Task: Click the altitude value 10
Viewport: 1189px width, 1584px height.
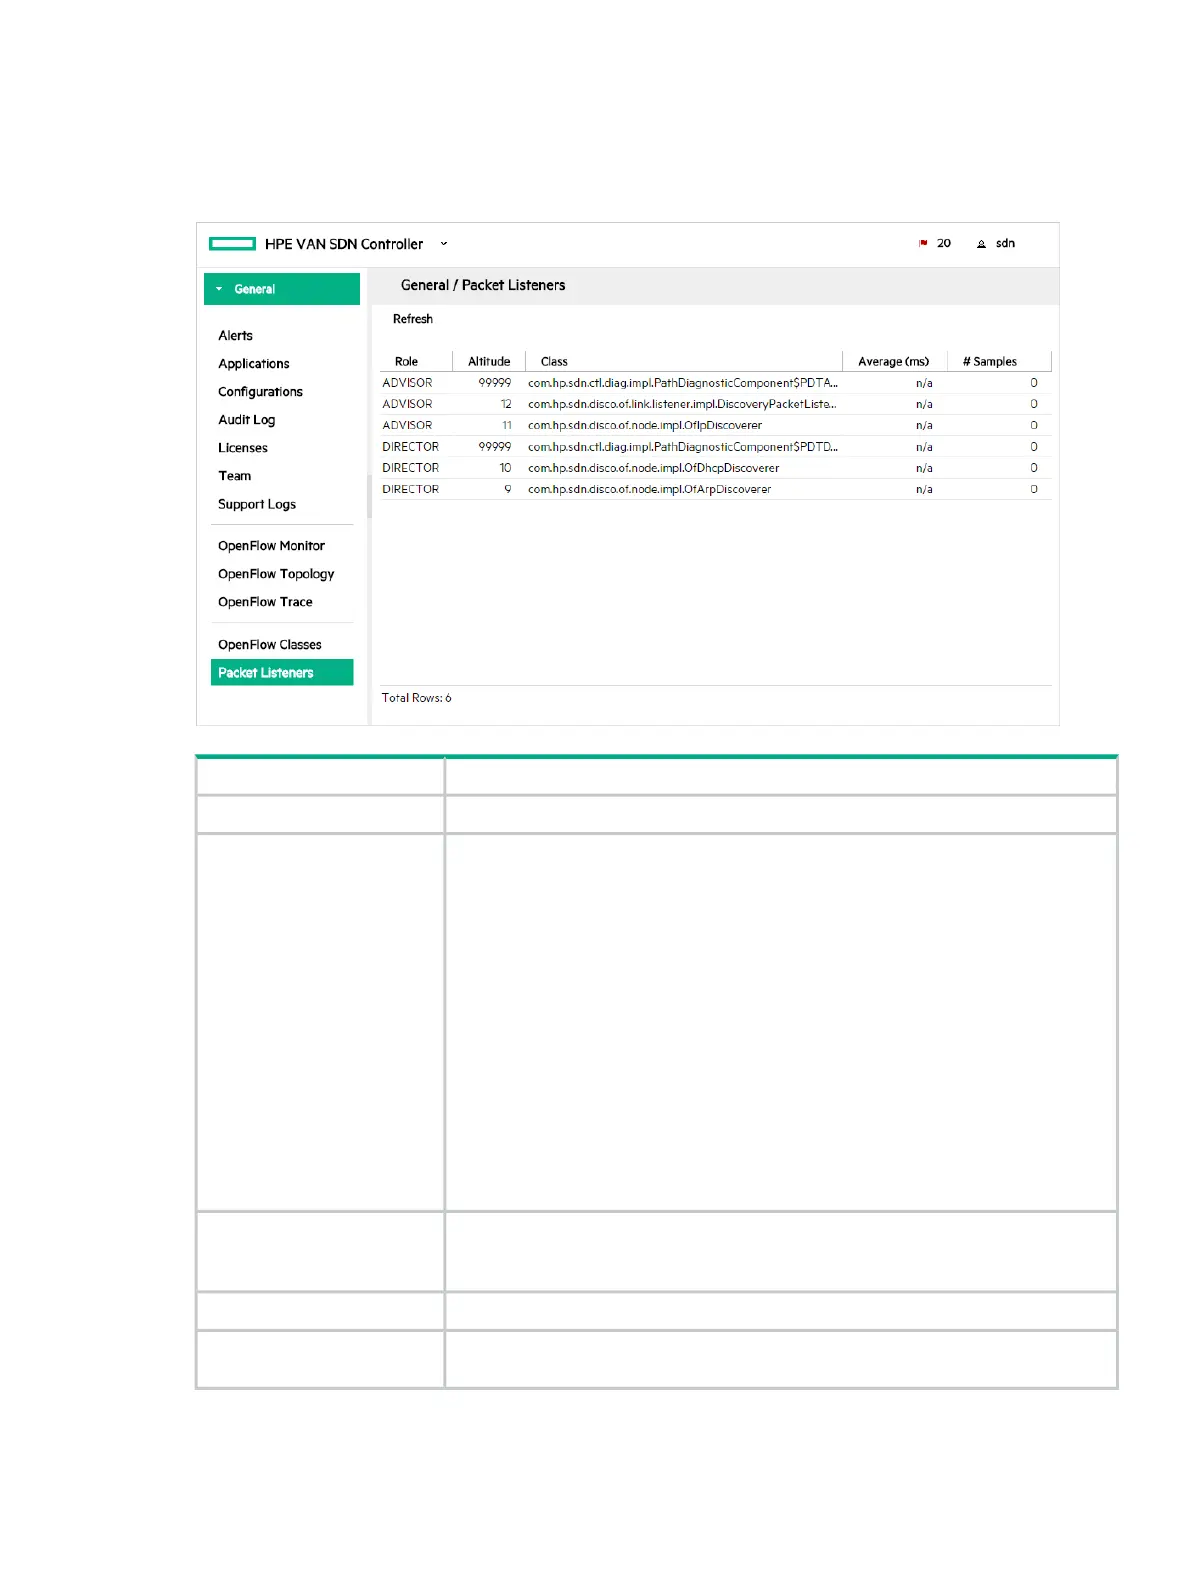Action: pyautogui.click(x=505, y=468)
